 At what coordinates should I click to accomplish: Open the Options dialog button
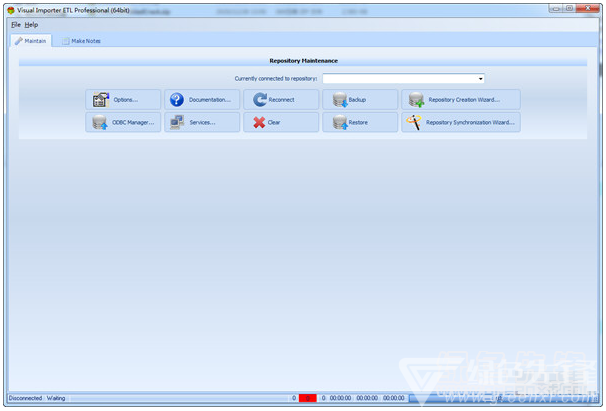click(123, 99)
